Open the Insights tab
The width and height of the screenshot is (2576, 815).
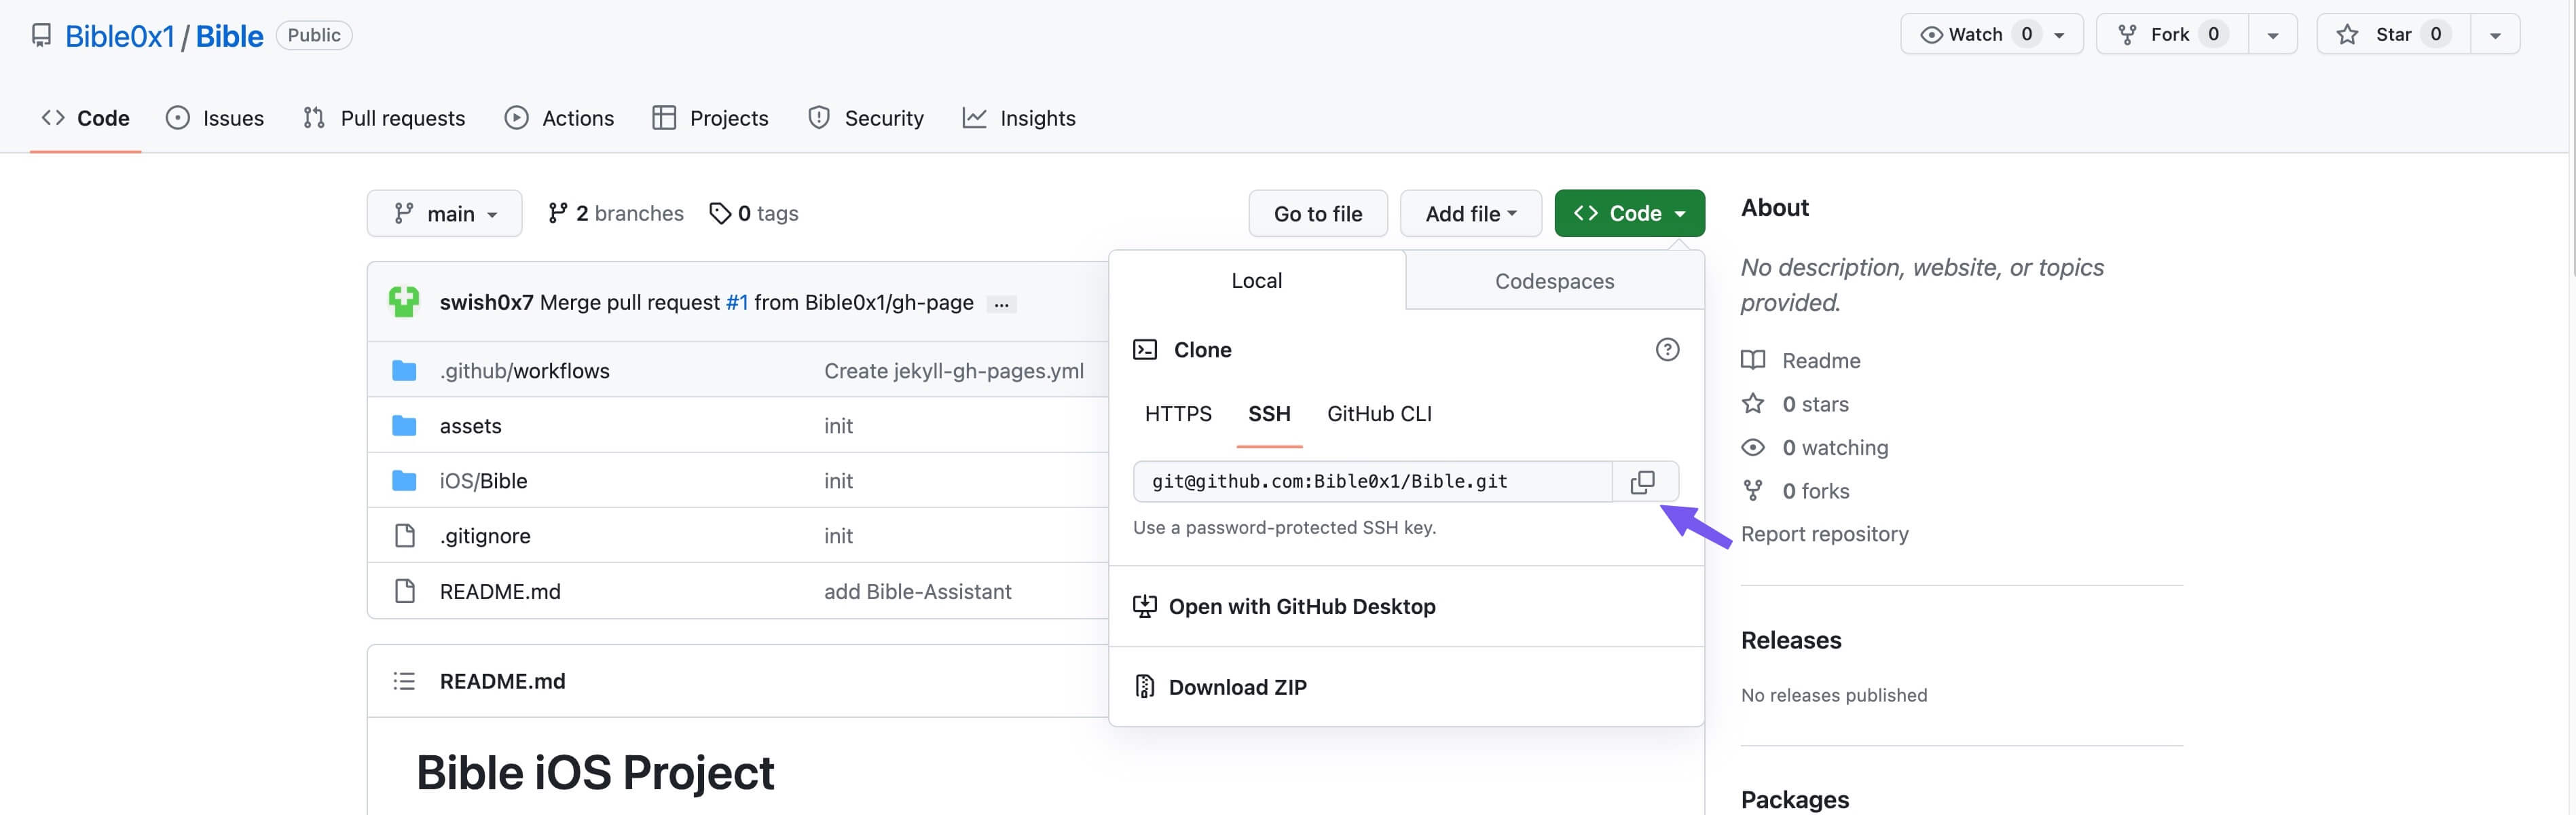click(x=1019, y=118)
